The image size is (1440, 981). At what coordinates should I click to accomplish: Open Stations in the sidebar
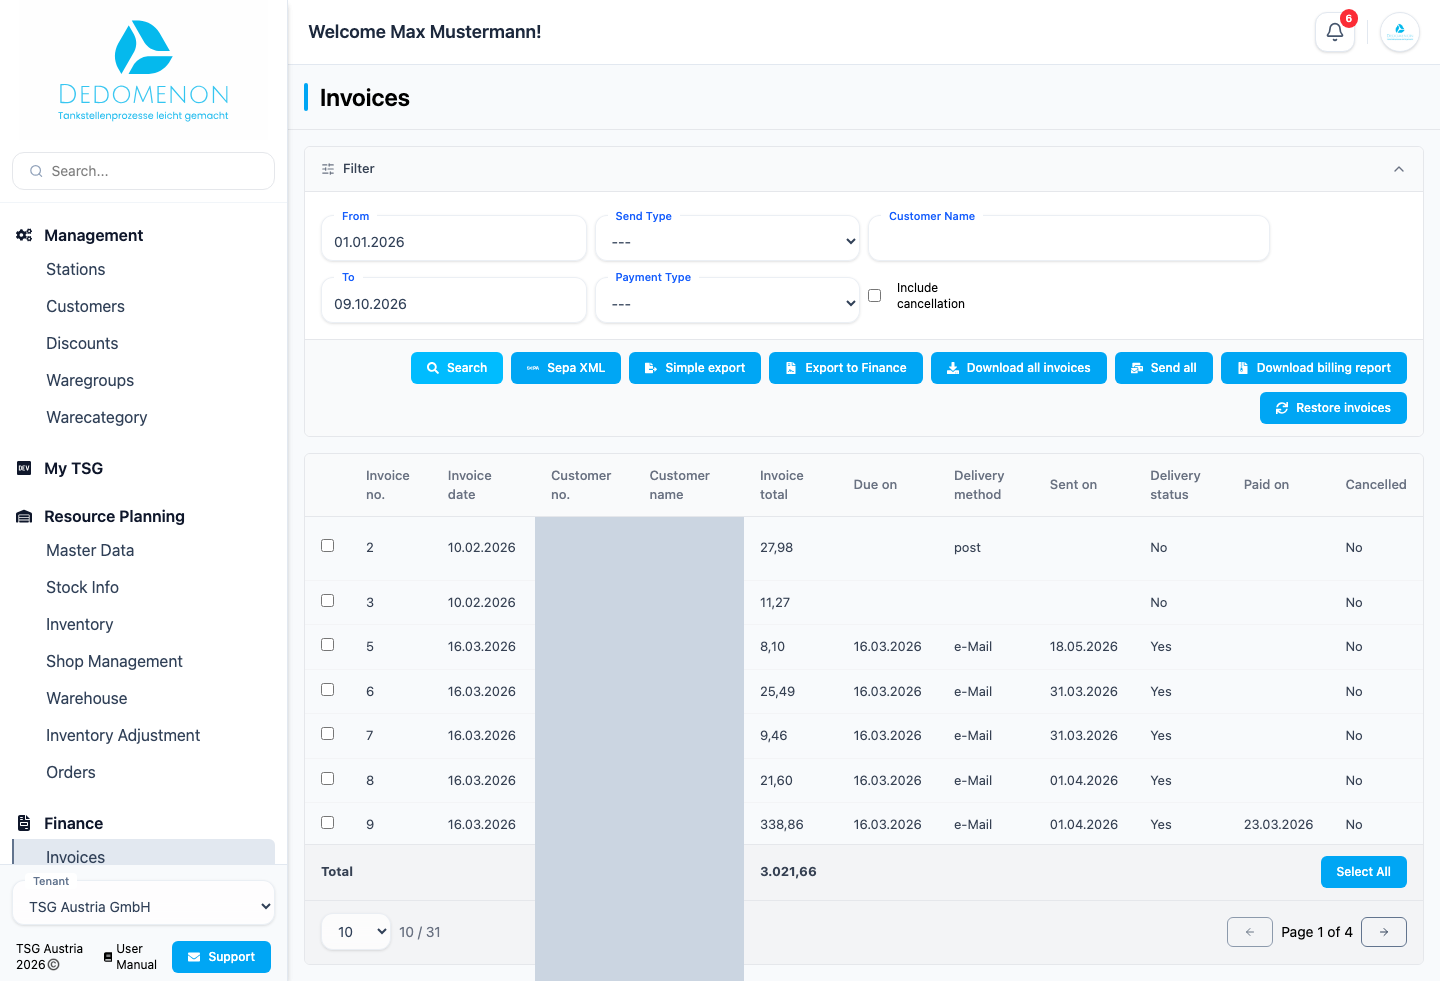(x=76, y=269)
